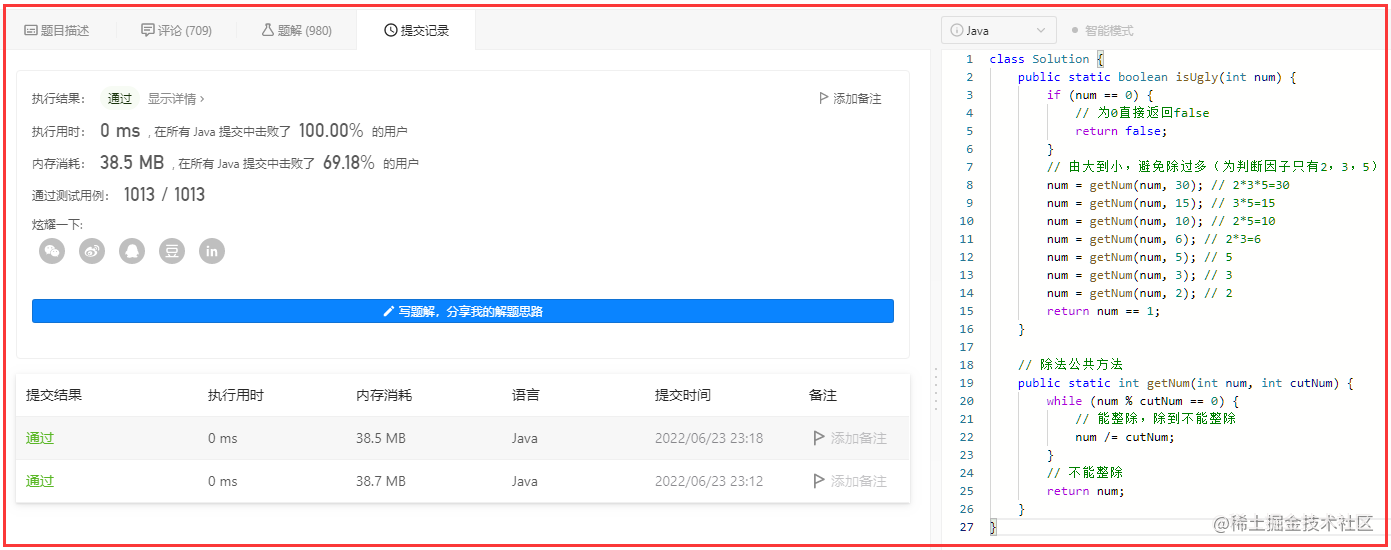Viewport: 1391px width, 550px height.
Task: Share result via QQ icon
Action: click(132, 251)
